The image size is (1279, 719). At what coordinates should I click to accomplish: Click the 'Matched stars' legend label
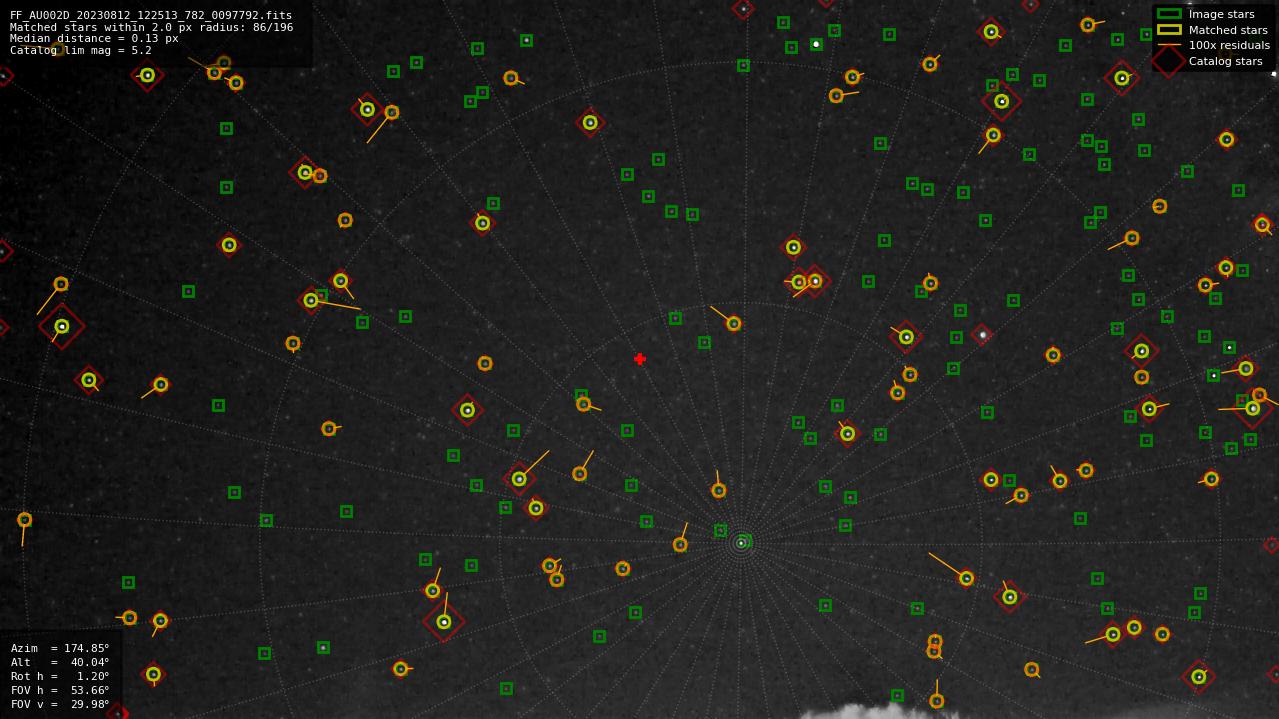tap(1228, 30)
